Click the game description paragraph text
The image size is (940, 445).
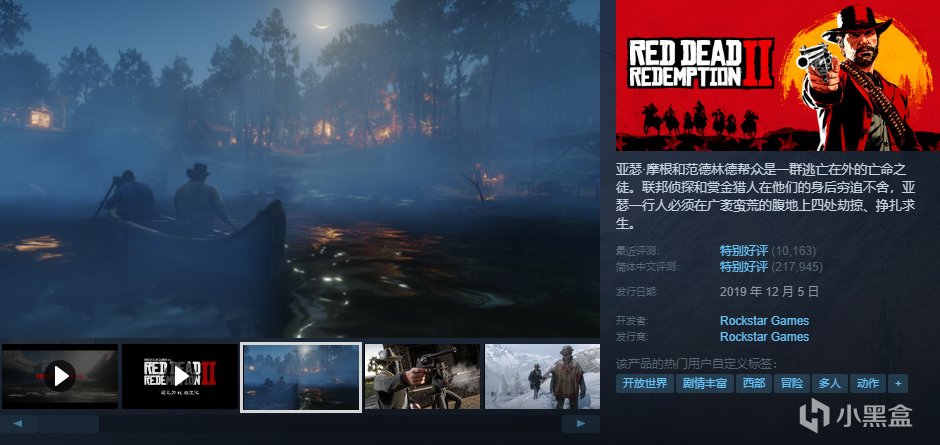(x=766, y=197)
